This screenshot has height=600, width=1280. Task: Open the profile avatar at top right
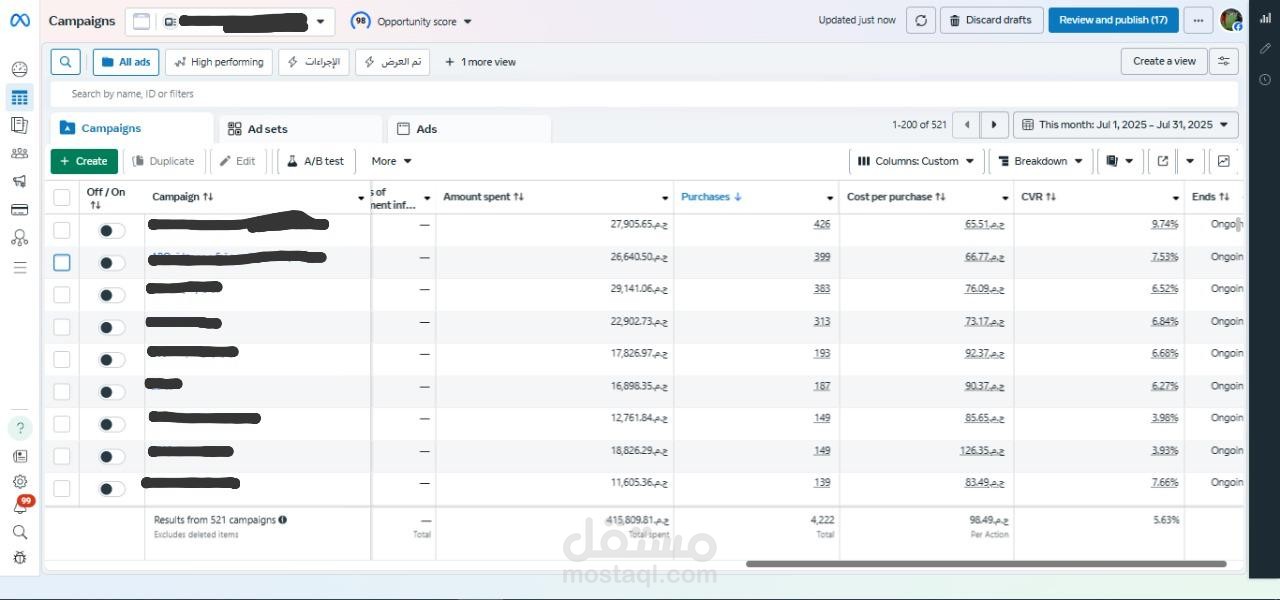point(1231,20)
